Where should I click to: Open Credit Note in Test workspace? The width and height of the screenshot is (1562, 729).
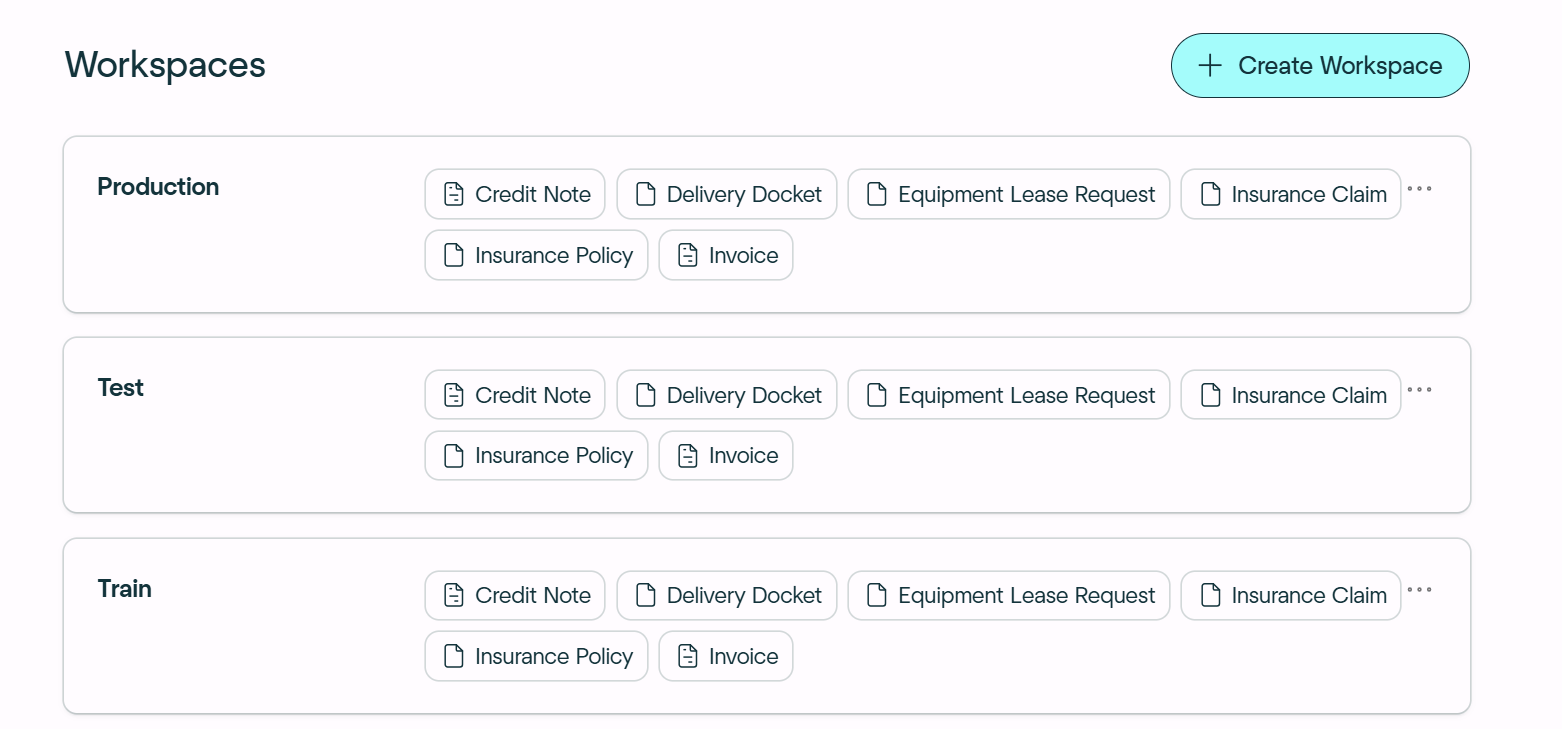[x=515, y=395]
